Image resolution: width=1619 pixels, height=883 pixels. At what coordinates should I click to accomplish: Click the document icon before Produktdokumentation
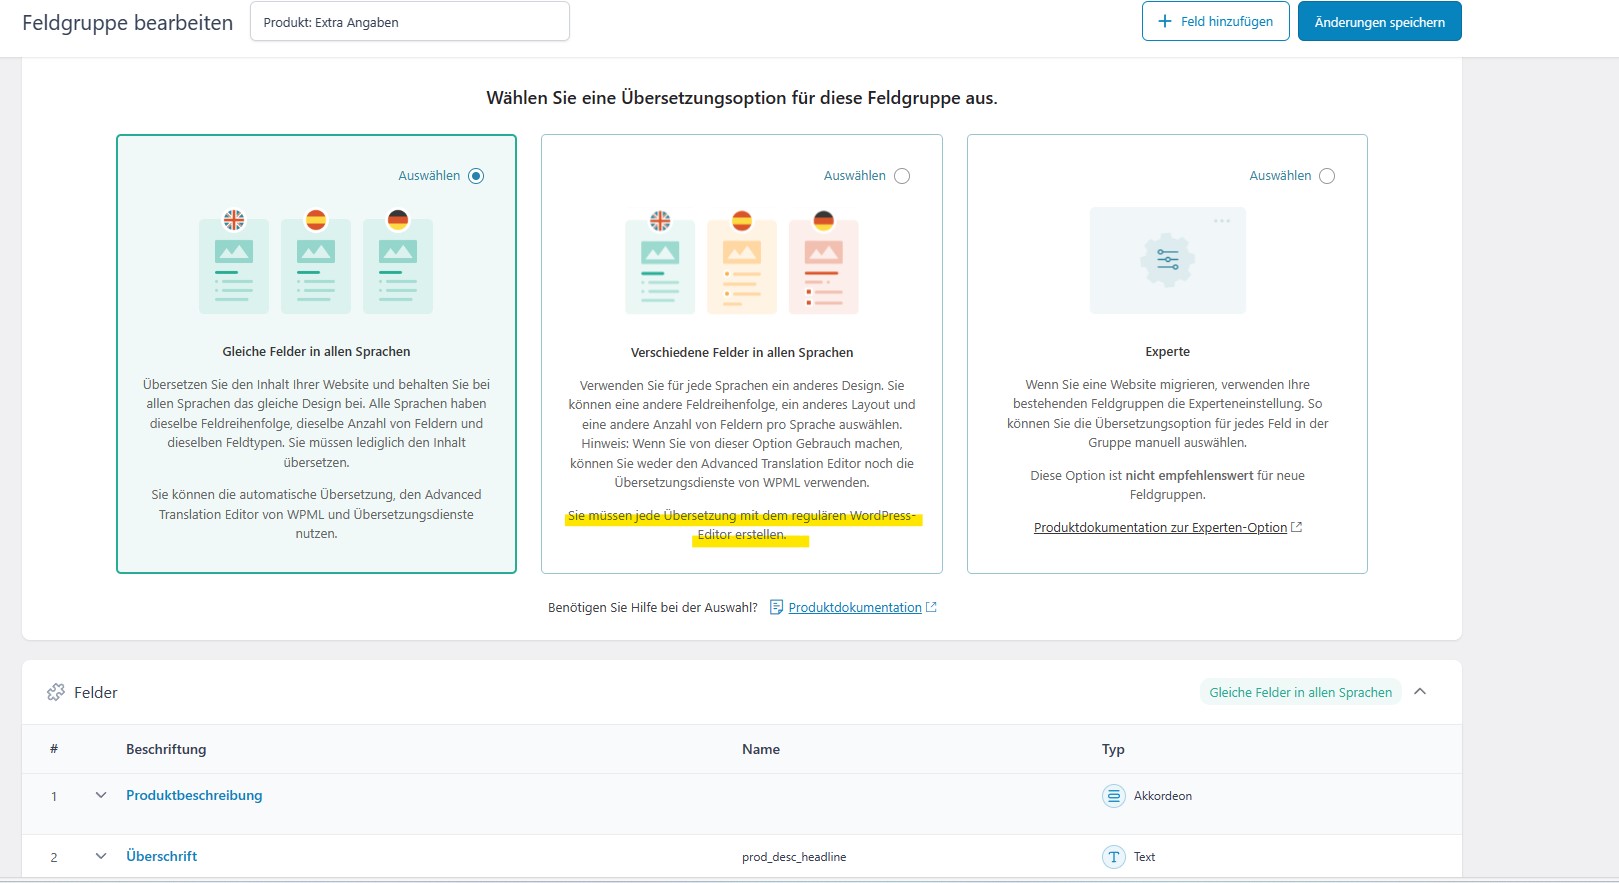pos(776,607)
